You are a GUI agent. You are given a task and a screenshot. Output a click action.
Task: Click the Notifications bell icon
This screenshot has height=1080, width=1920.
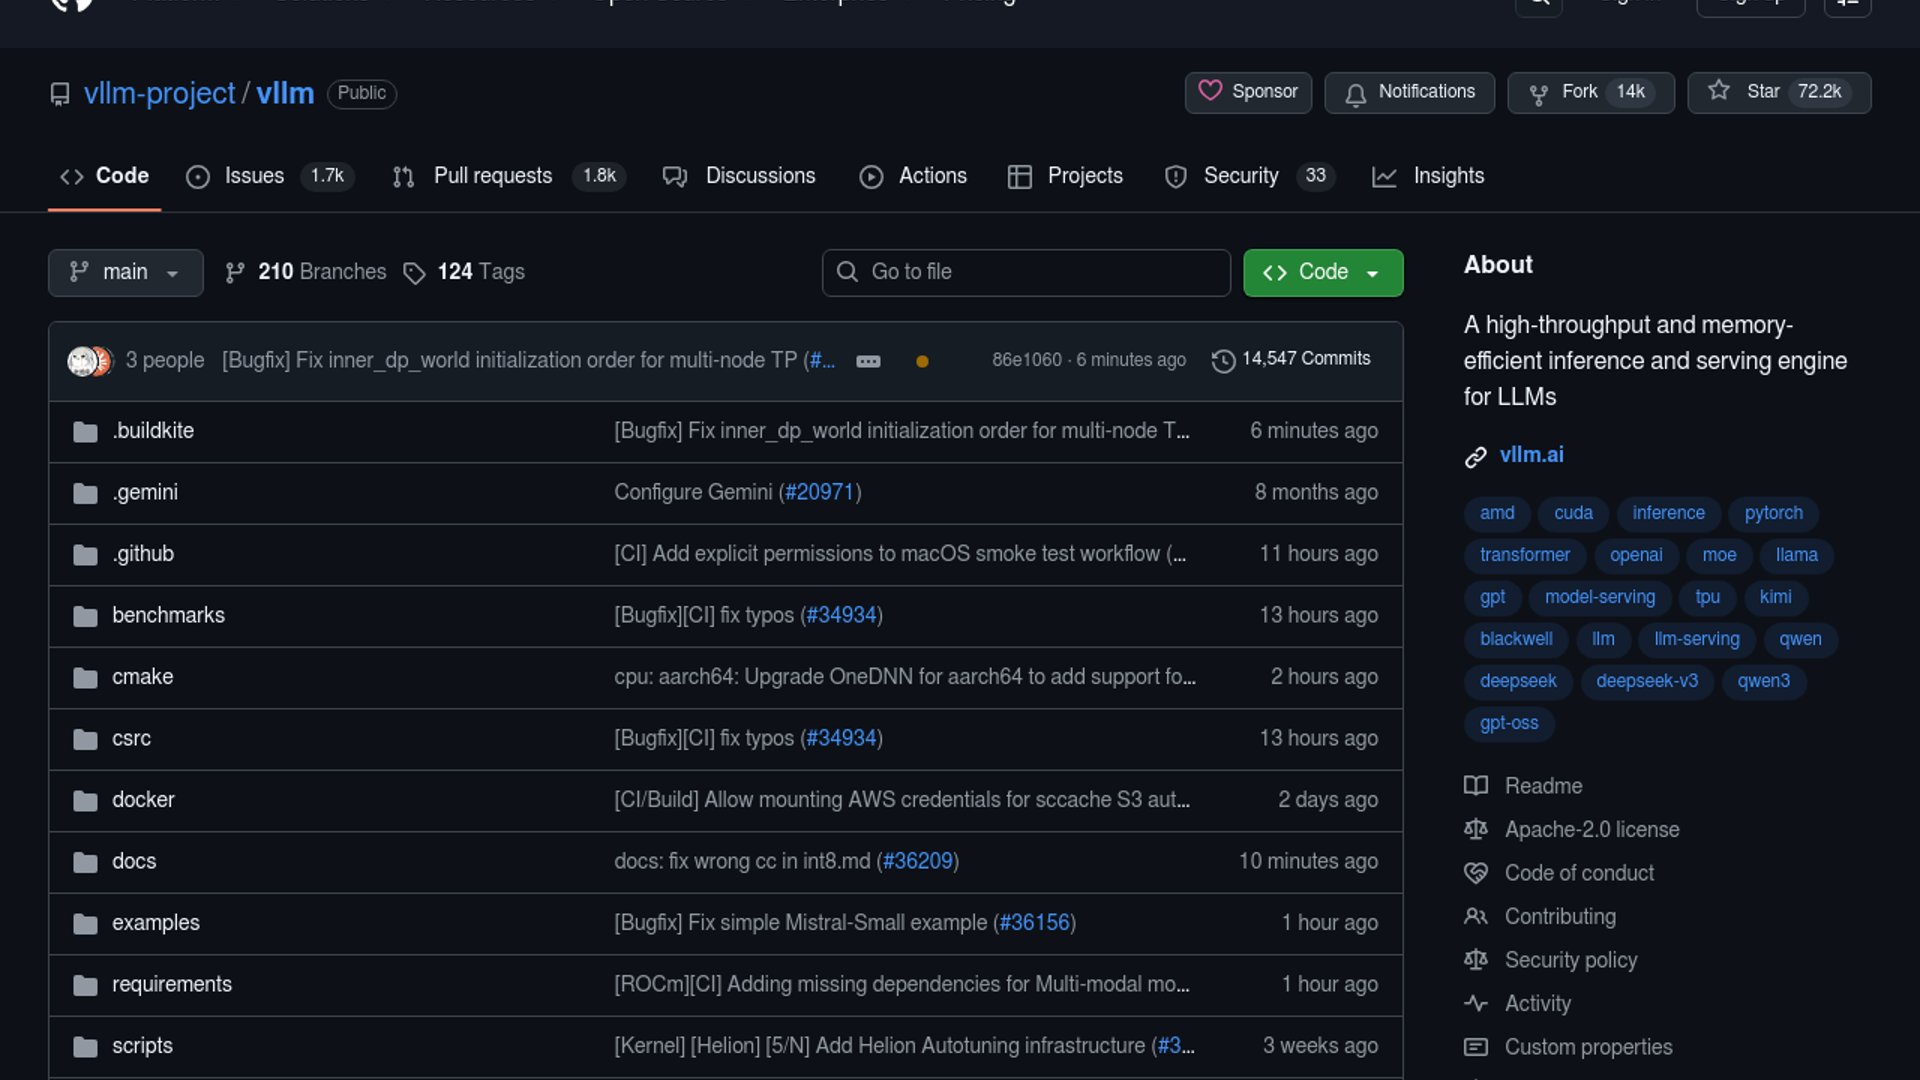(x=1355, y=93)
